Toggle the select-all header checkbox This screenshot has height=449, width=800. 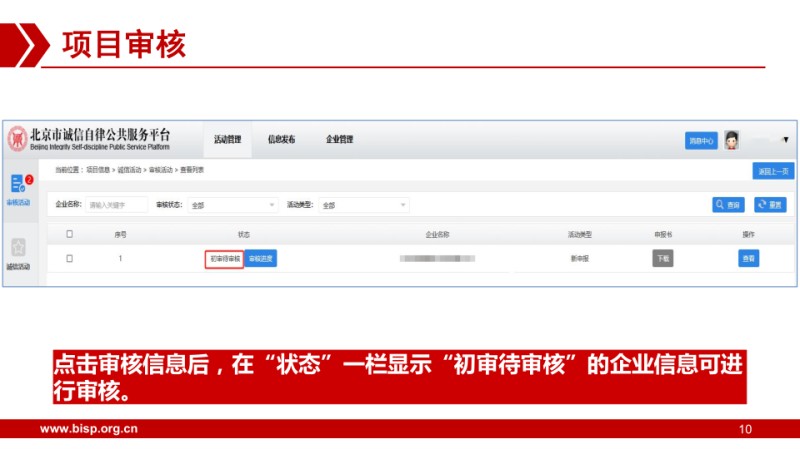tap(69, 234)
